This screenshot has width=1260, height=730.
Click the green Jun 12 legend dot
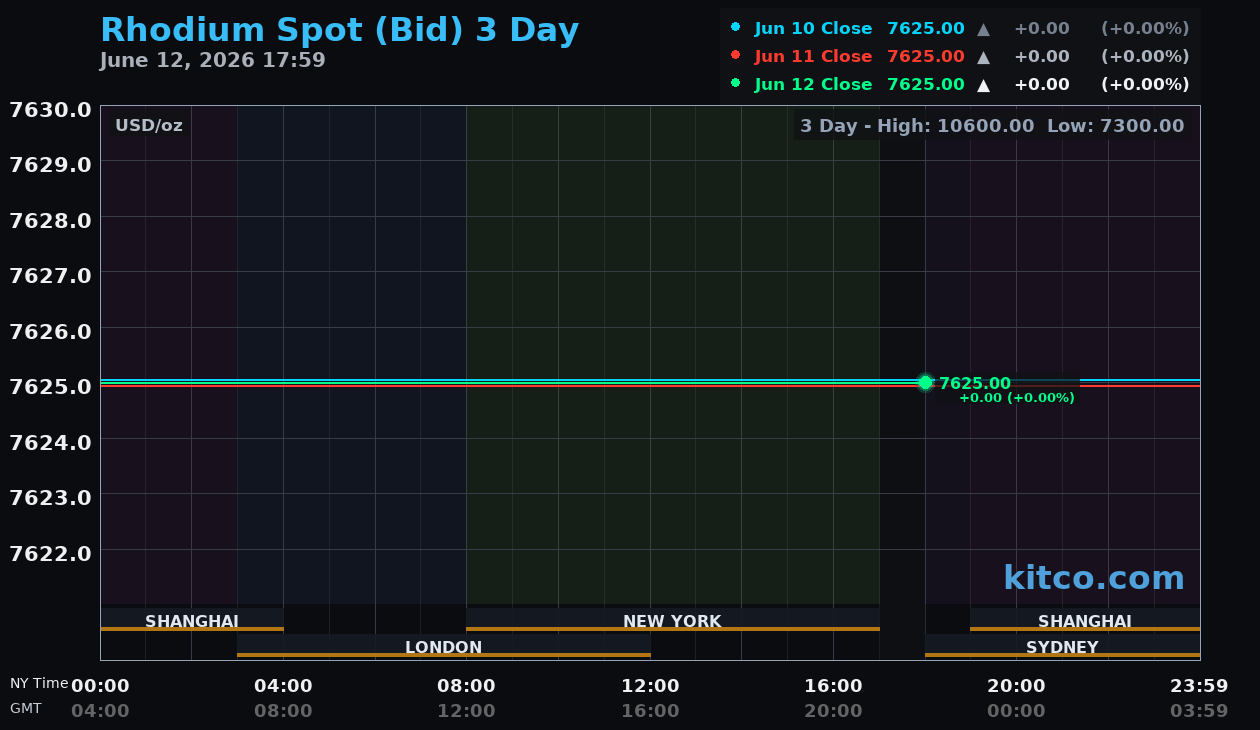coord(736,83)
